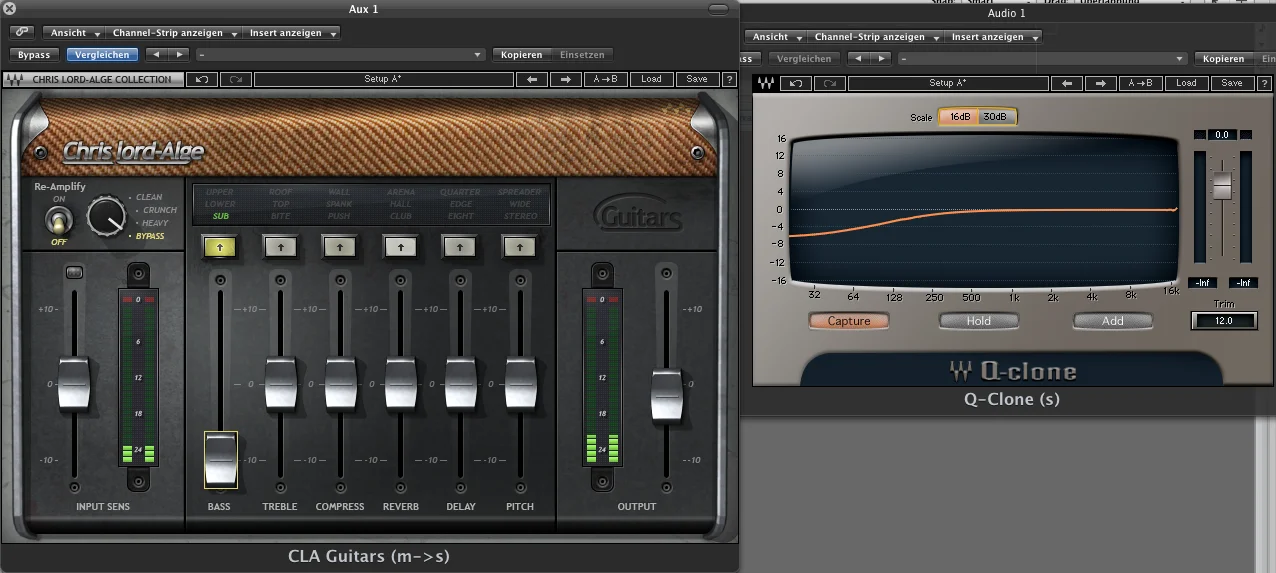Open Insert anzeigen dropdown in Audio 1

[x=995, y=37]
